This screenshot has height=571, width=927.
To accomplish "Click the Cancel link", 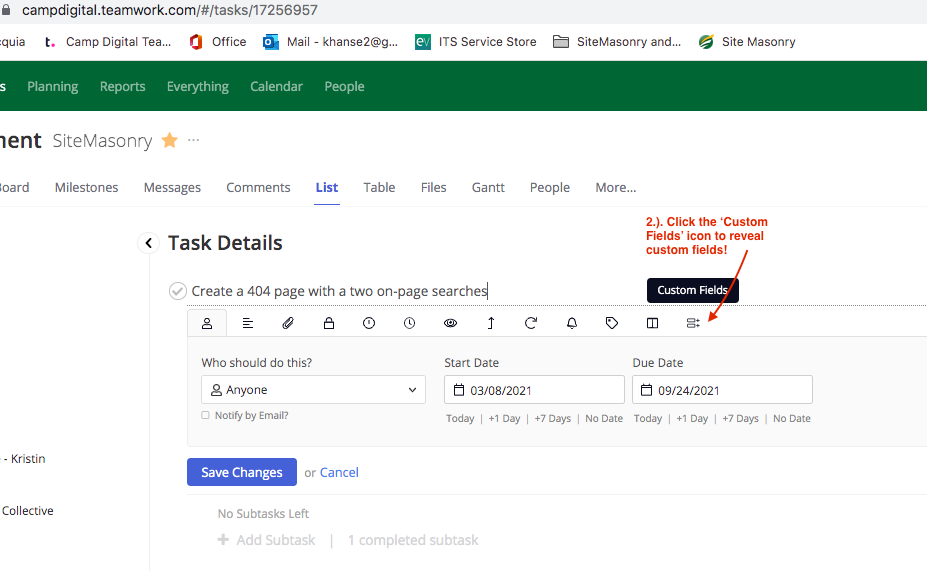I will [x=339, y=472].
